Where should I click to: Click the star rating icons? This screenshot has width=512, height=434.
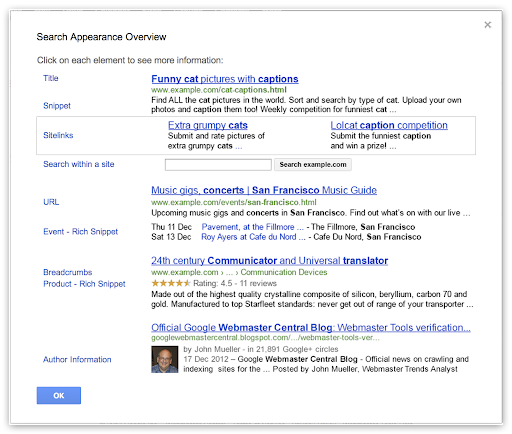point(171,283)
